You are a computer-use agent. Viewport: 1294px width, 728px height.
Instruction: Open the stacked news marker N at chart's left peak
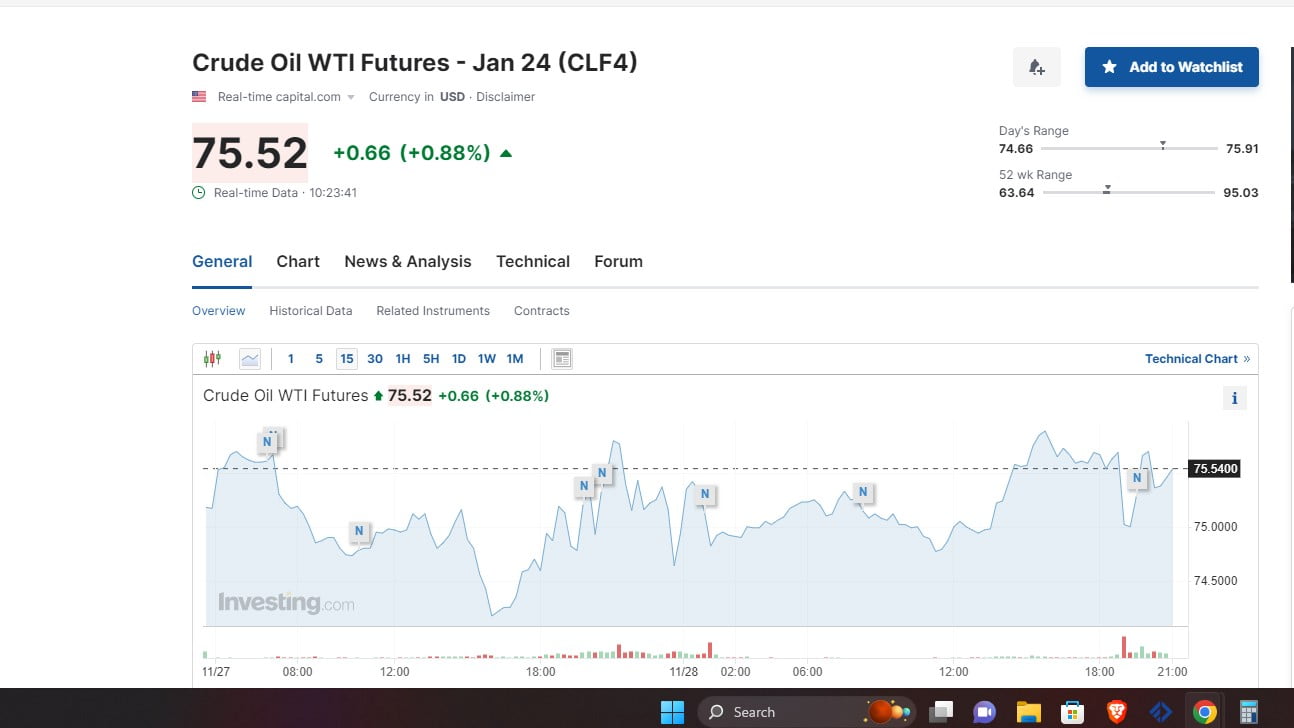coord(268,441)
